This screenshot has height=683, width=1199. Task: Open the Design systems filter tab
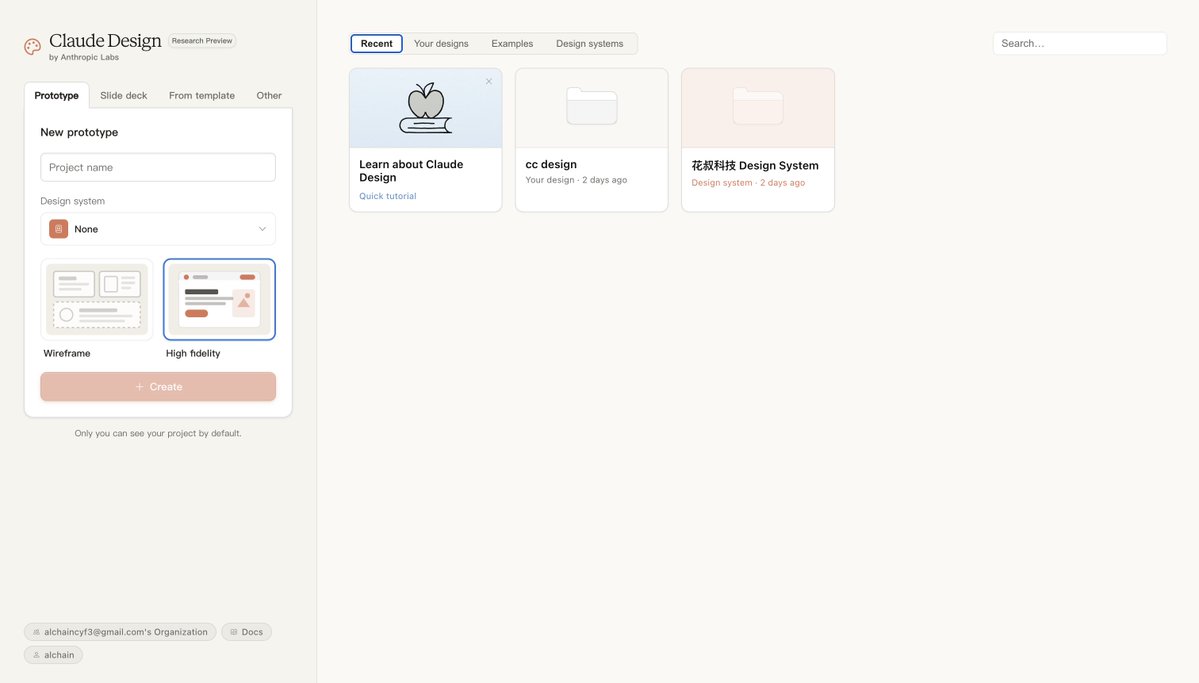click(x=589, y=44)
